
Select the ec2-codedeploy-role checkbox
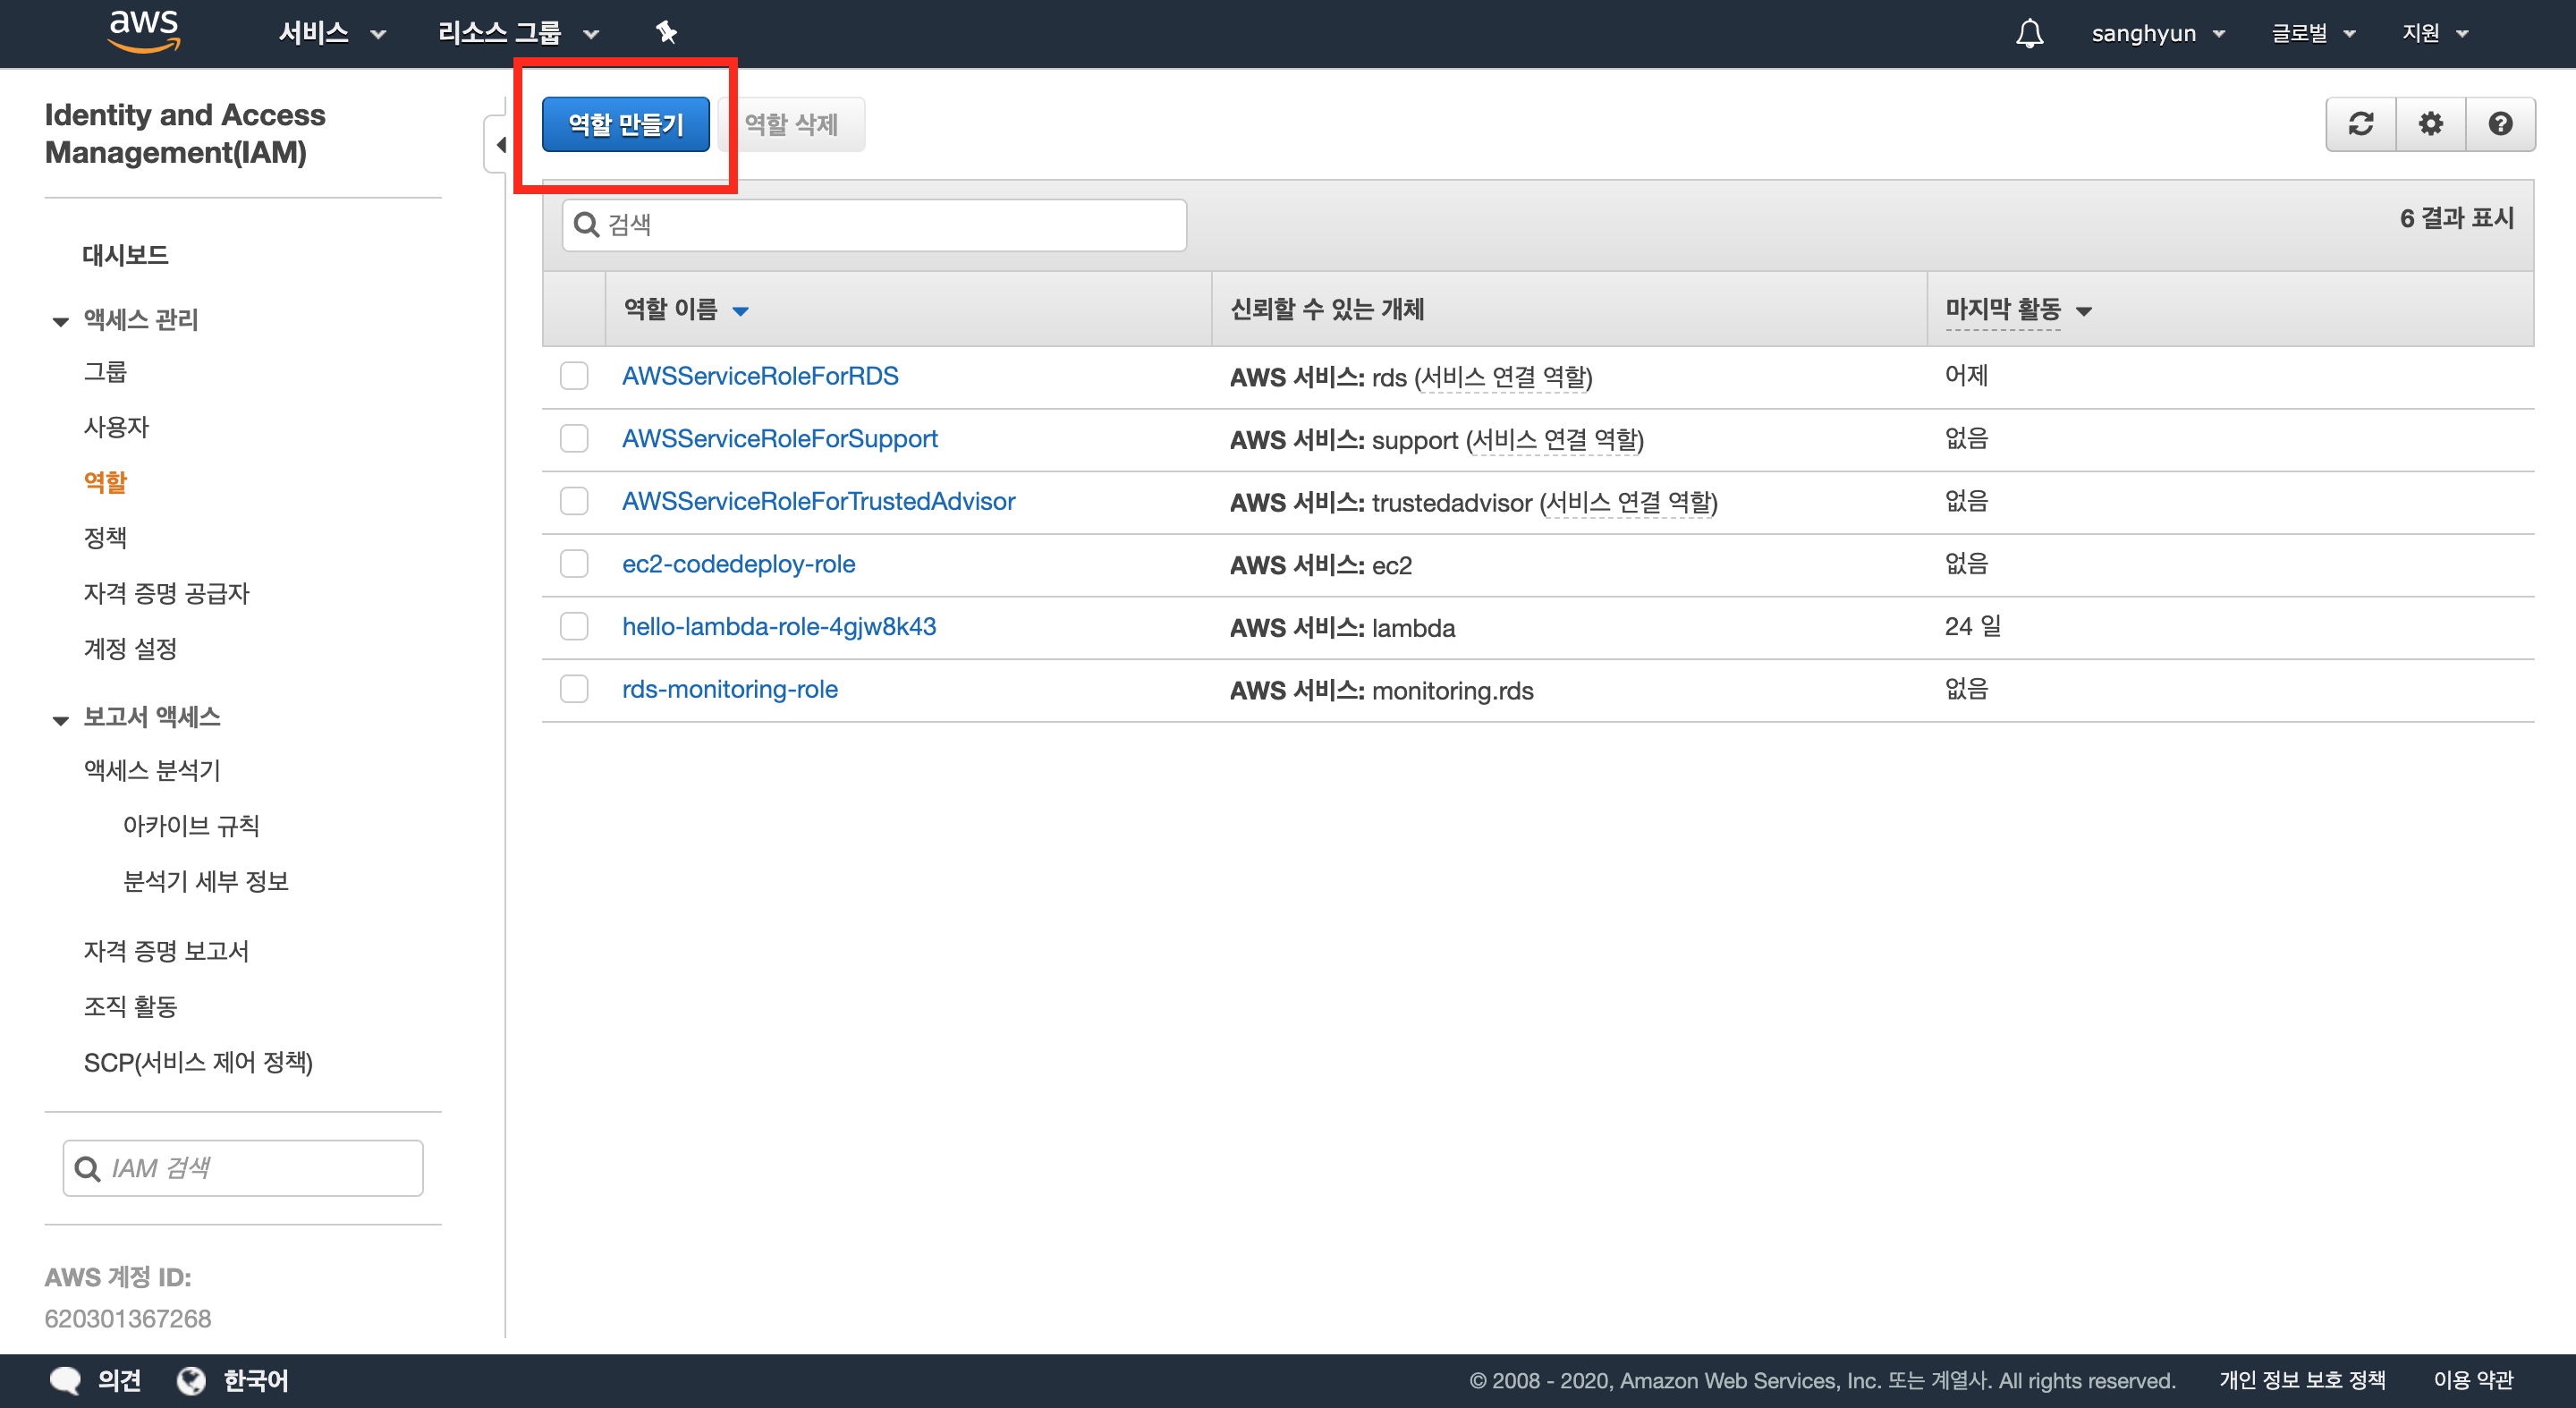(574, 564)
